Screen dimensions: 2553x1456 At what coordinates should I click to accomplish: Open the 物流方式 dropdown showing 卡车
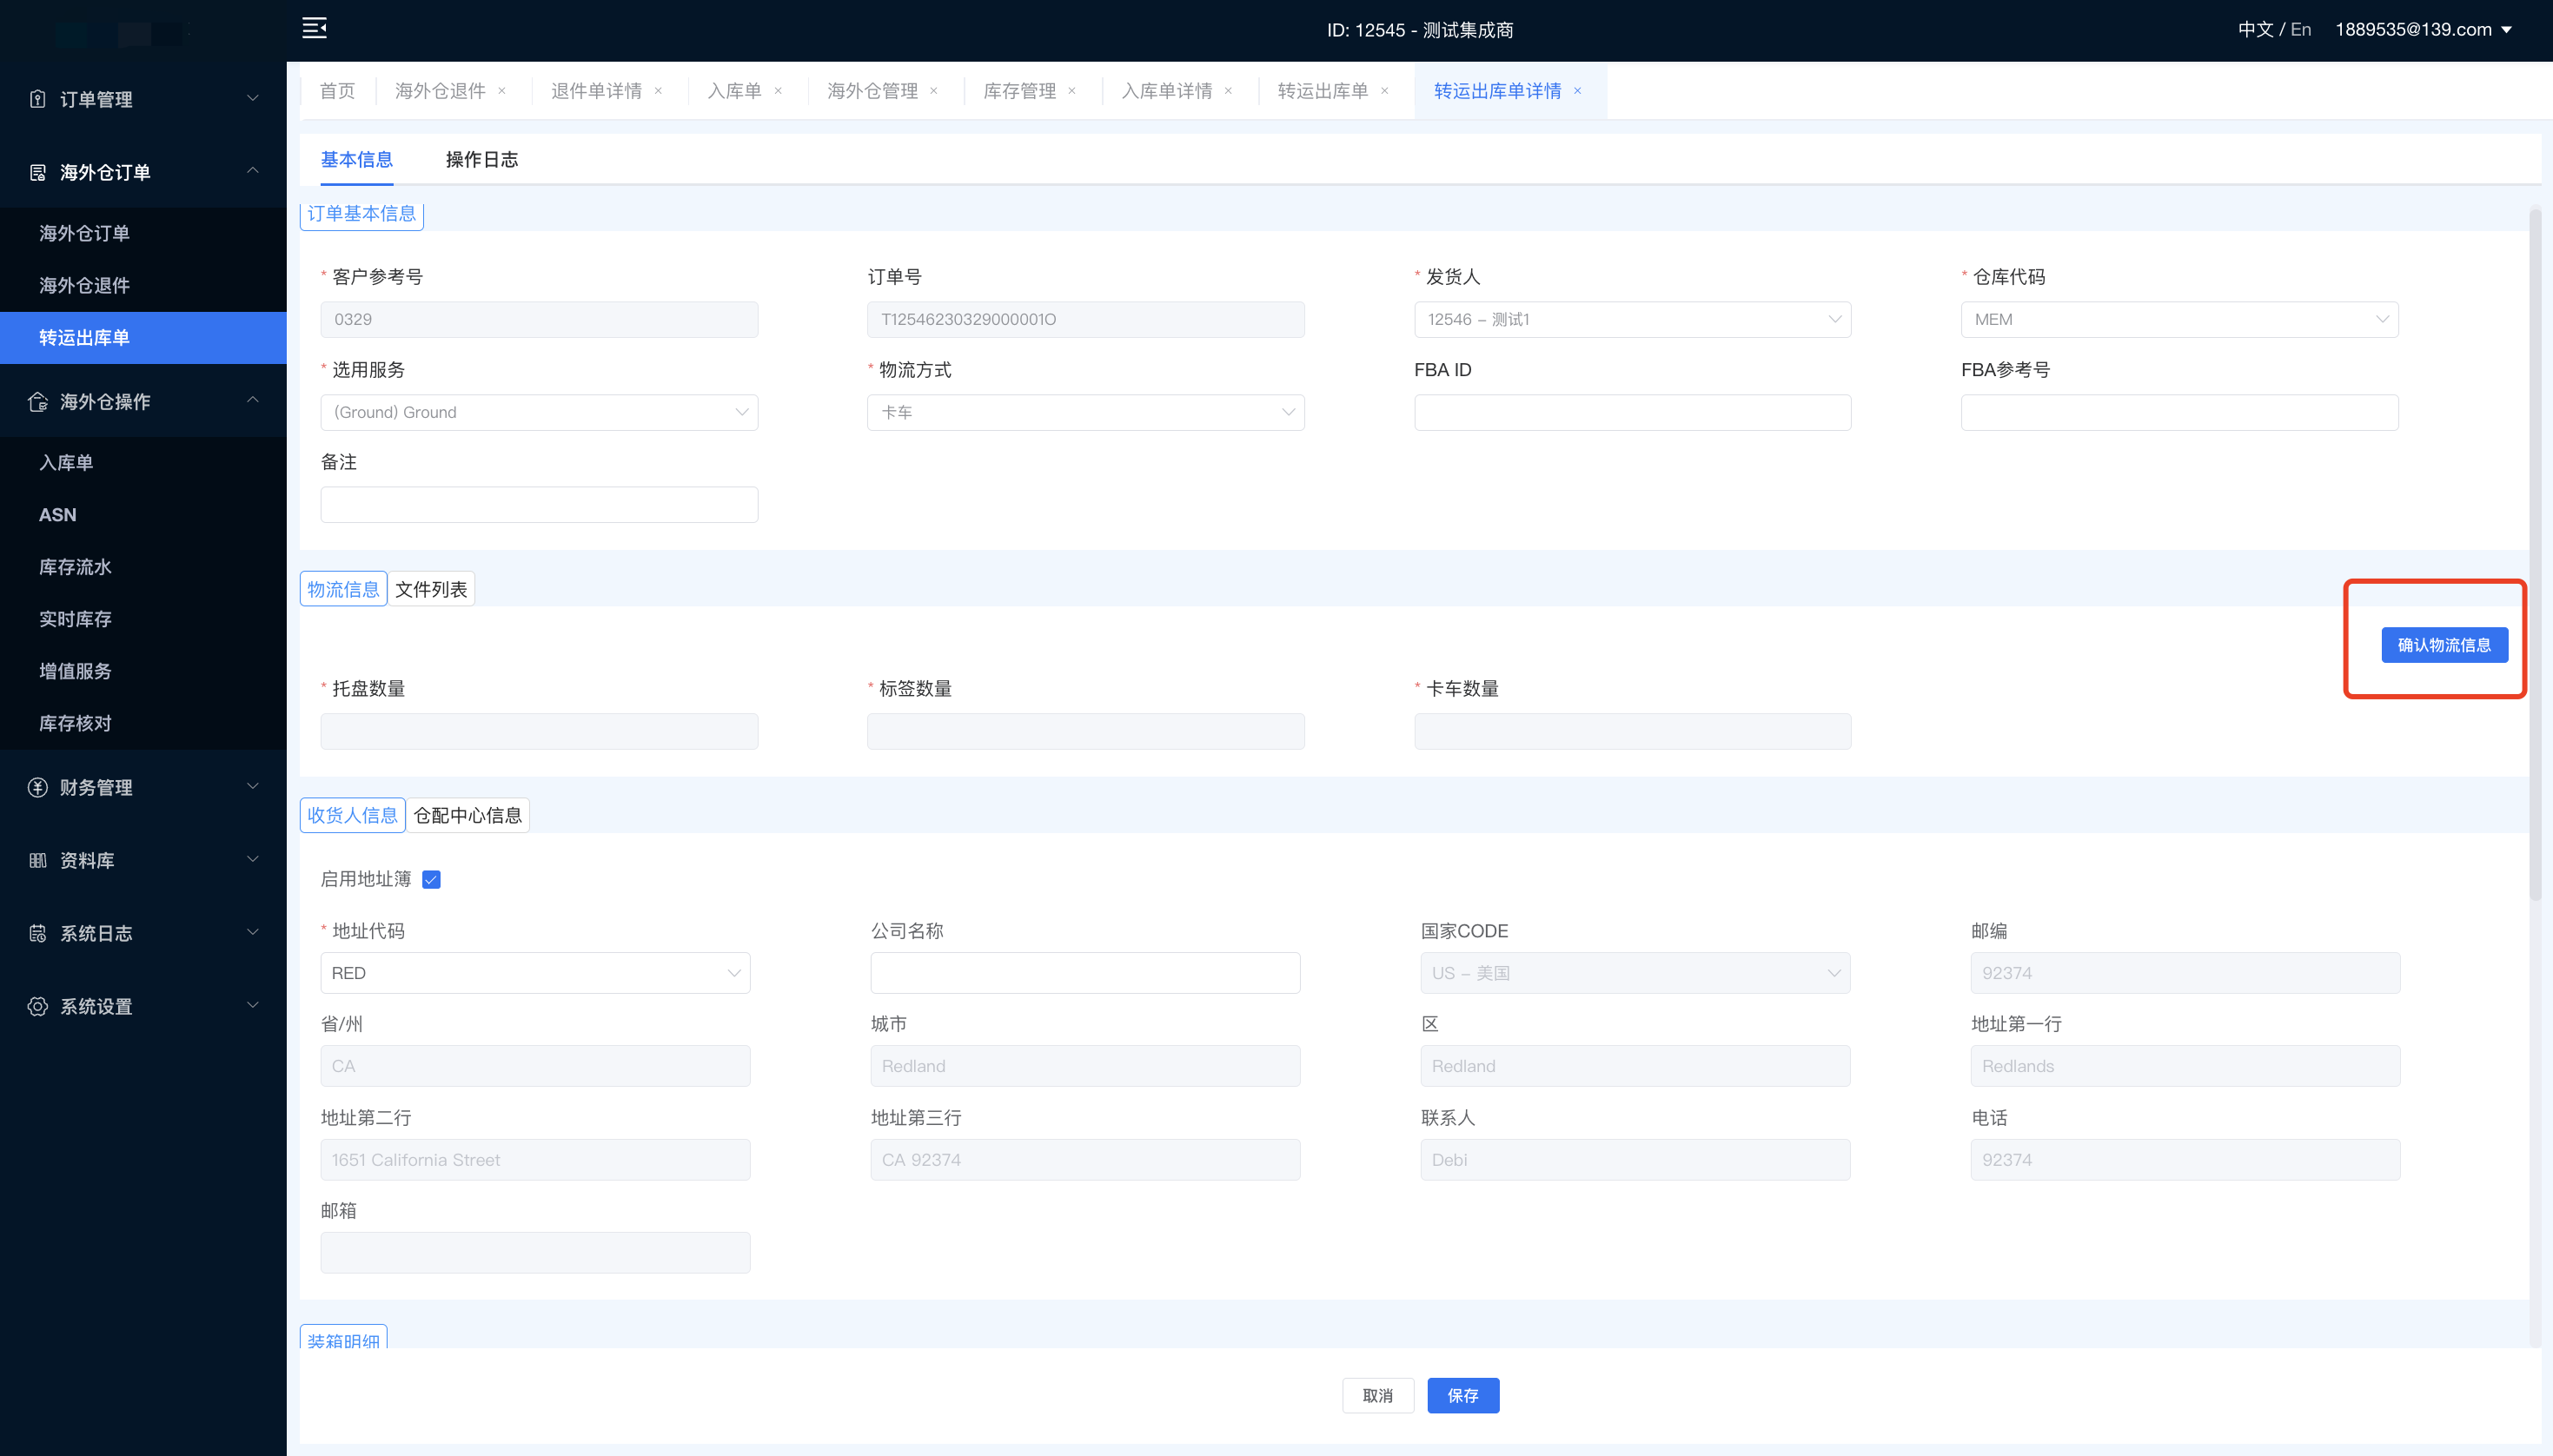[1085, 412]
